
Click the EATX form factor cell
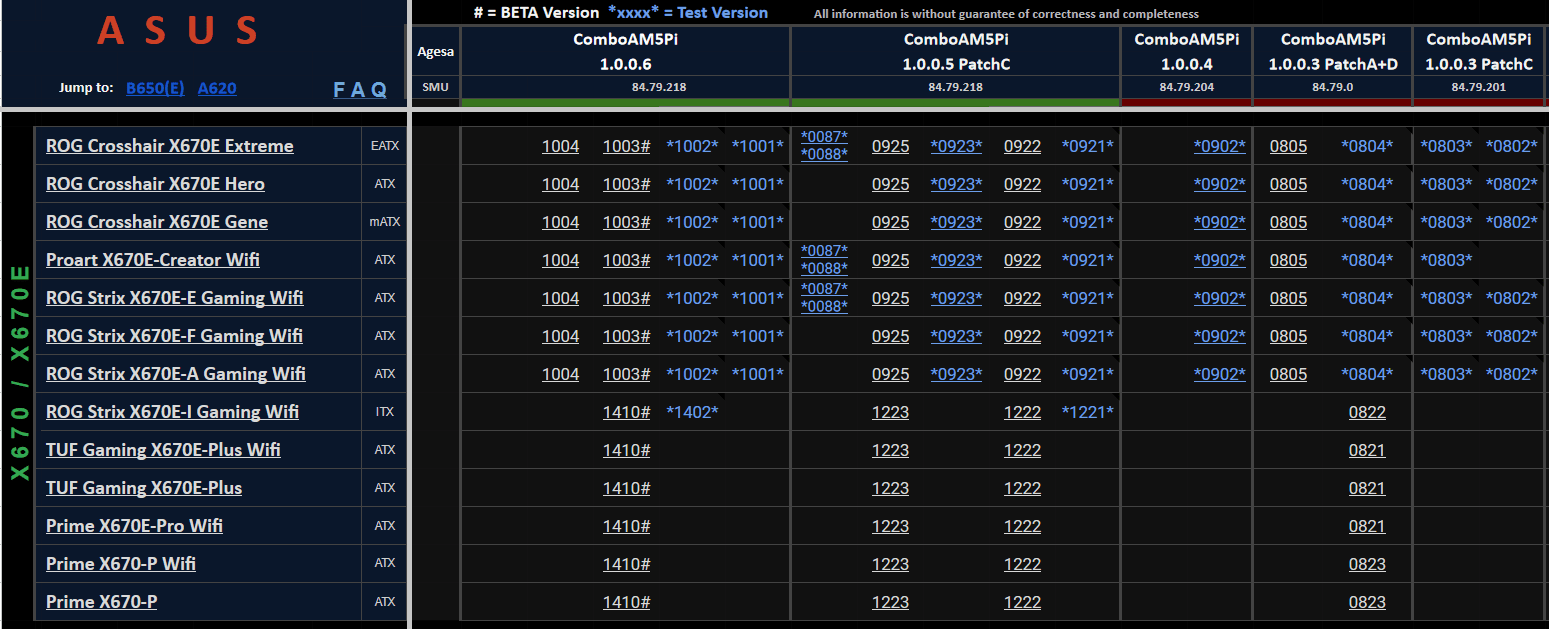pos(385,146)
